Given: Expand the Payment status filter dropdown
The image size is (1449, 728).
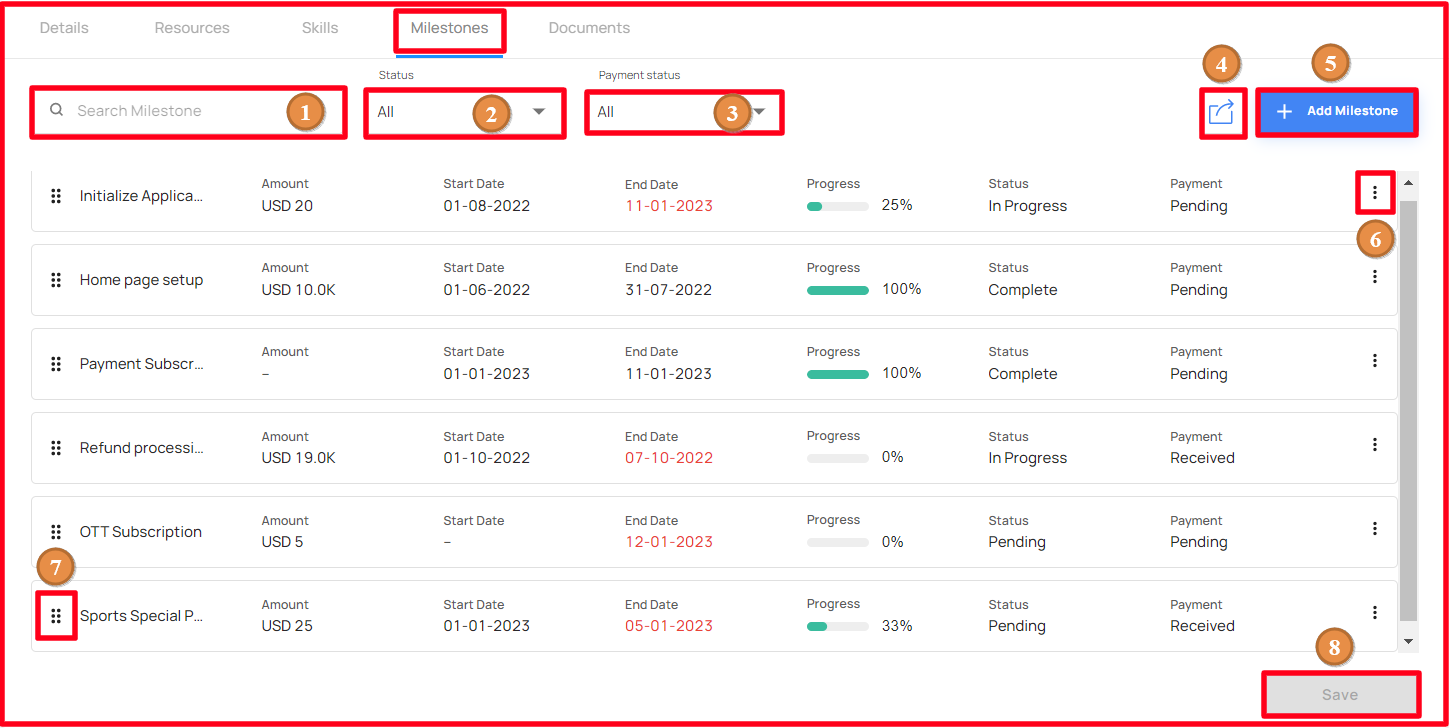Looking at the screenshot, I should tap(684, 112).
